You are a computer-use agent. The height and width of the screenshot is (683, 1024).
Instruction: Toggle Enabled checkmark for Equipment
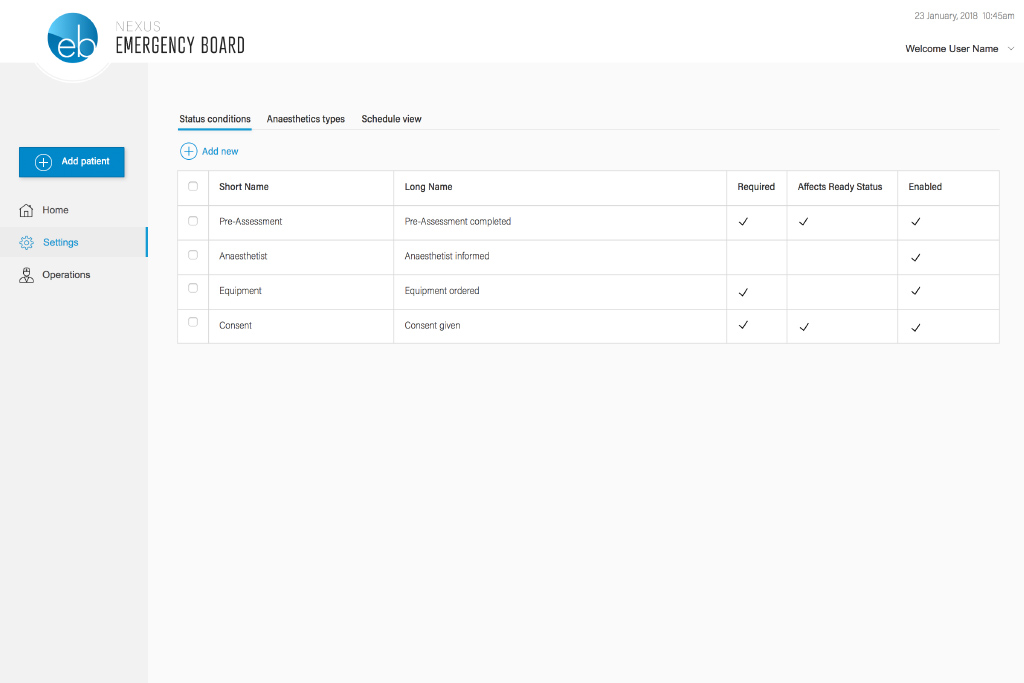916,291
